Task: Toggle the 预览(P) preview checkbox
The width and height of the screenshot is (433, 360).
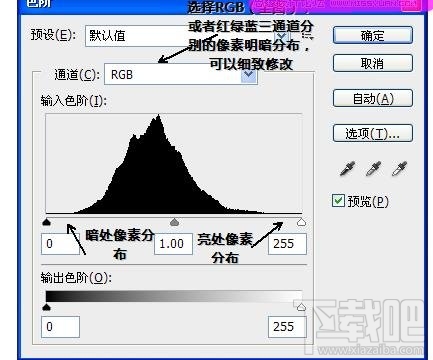Action: point(338,201)
